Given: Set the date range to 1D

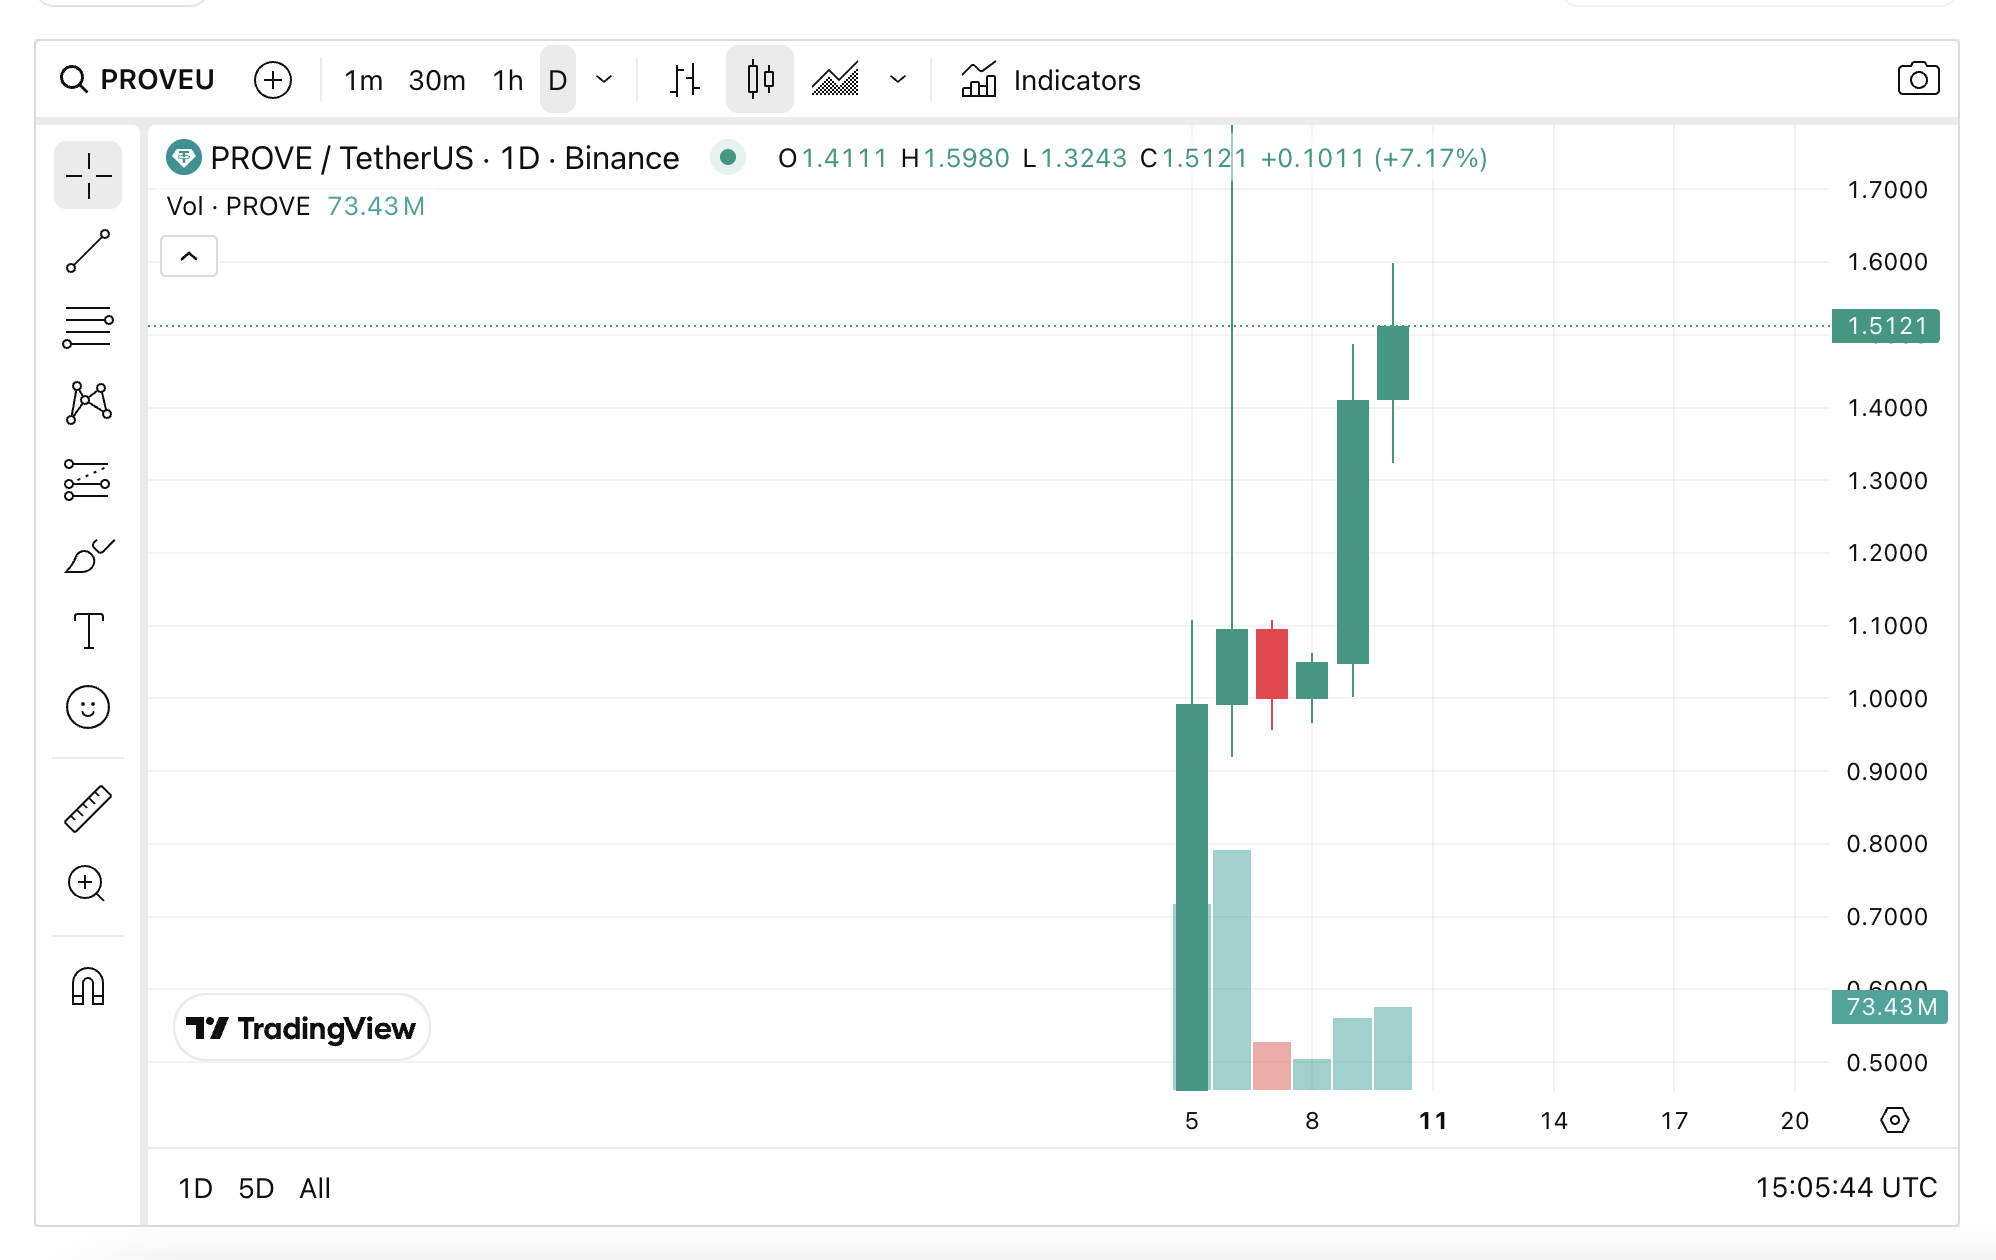Looking at the screenshot, I should (x=195, y=1188).
